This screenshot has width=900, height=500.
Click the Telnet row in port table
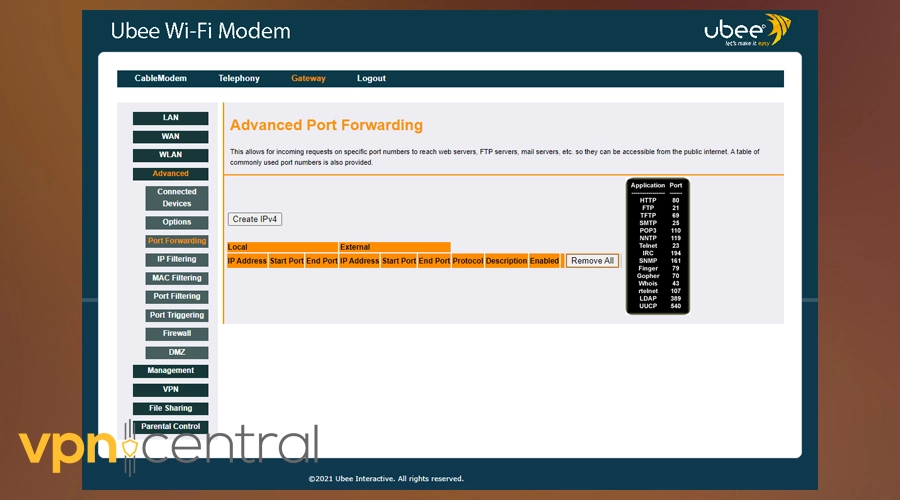pyautogui.click(x=658, y=246)
